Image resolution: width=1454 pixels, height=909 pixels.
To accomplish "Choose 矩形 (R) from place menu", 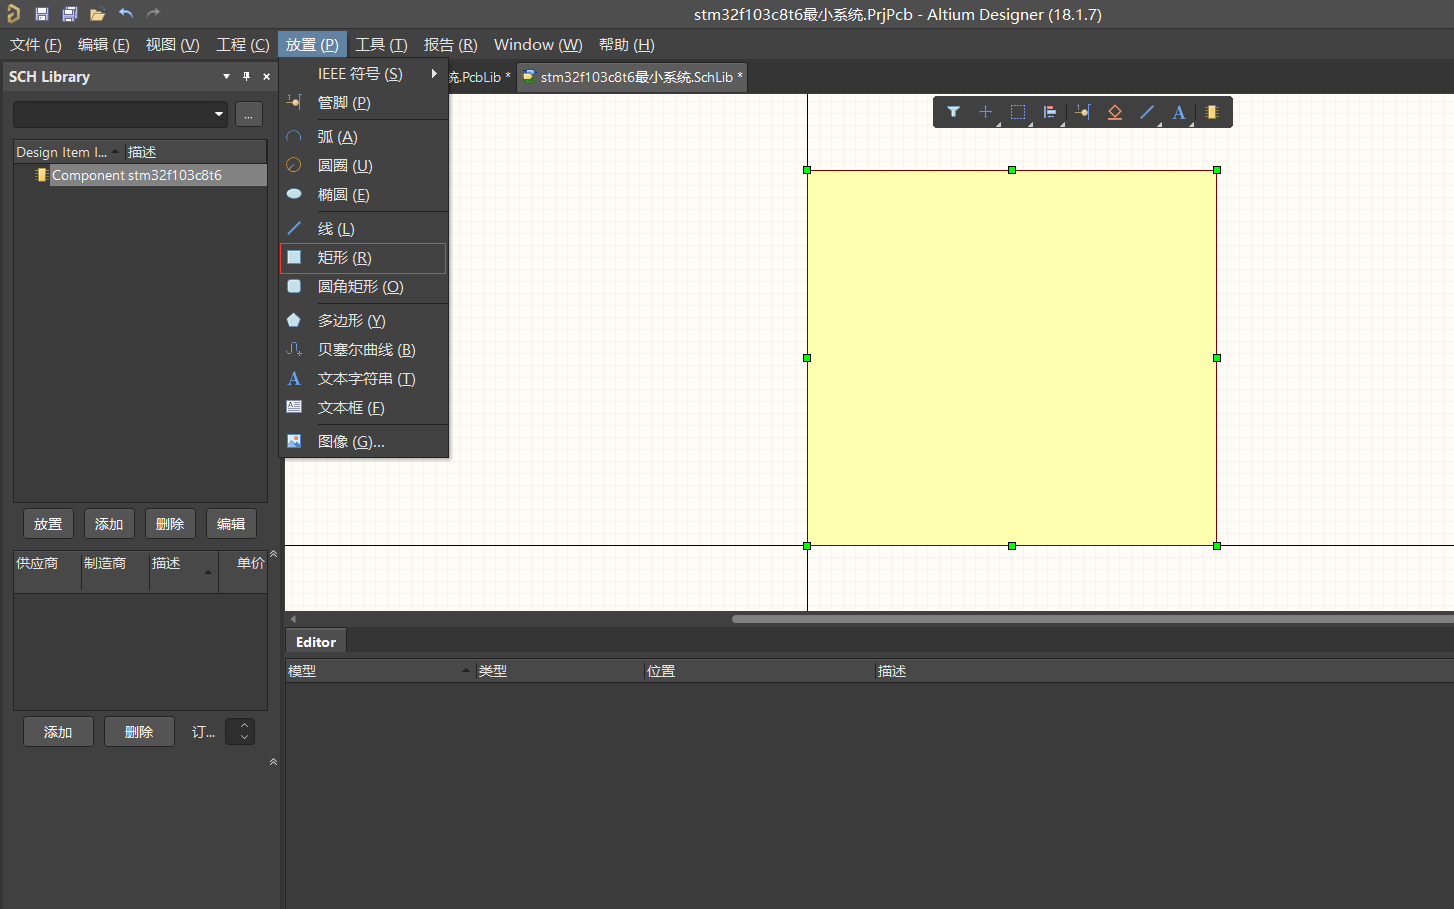I will coord(362,258).
